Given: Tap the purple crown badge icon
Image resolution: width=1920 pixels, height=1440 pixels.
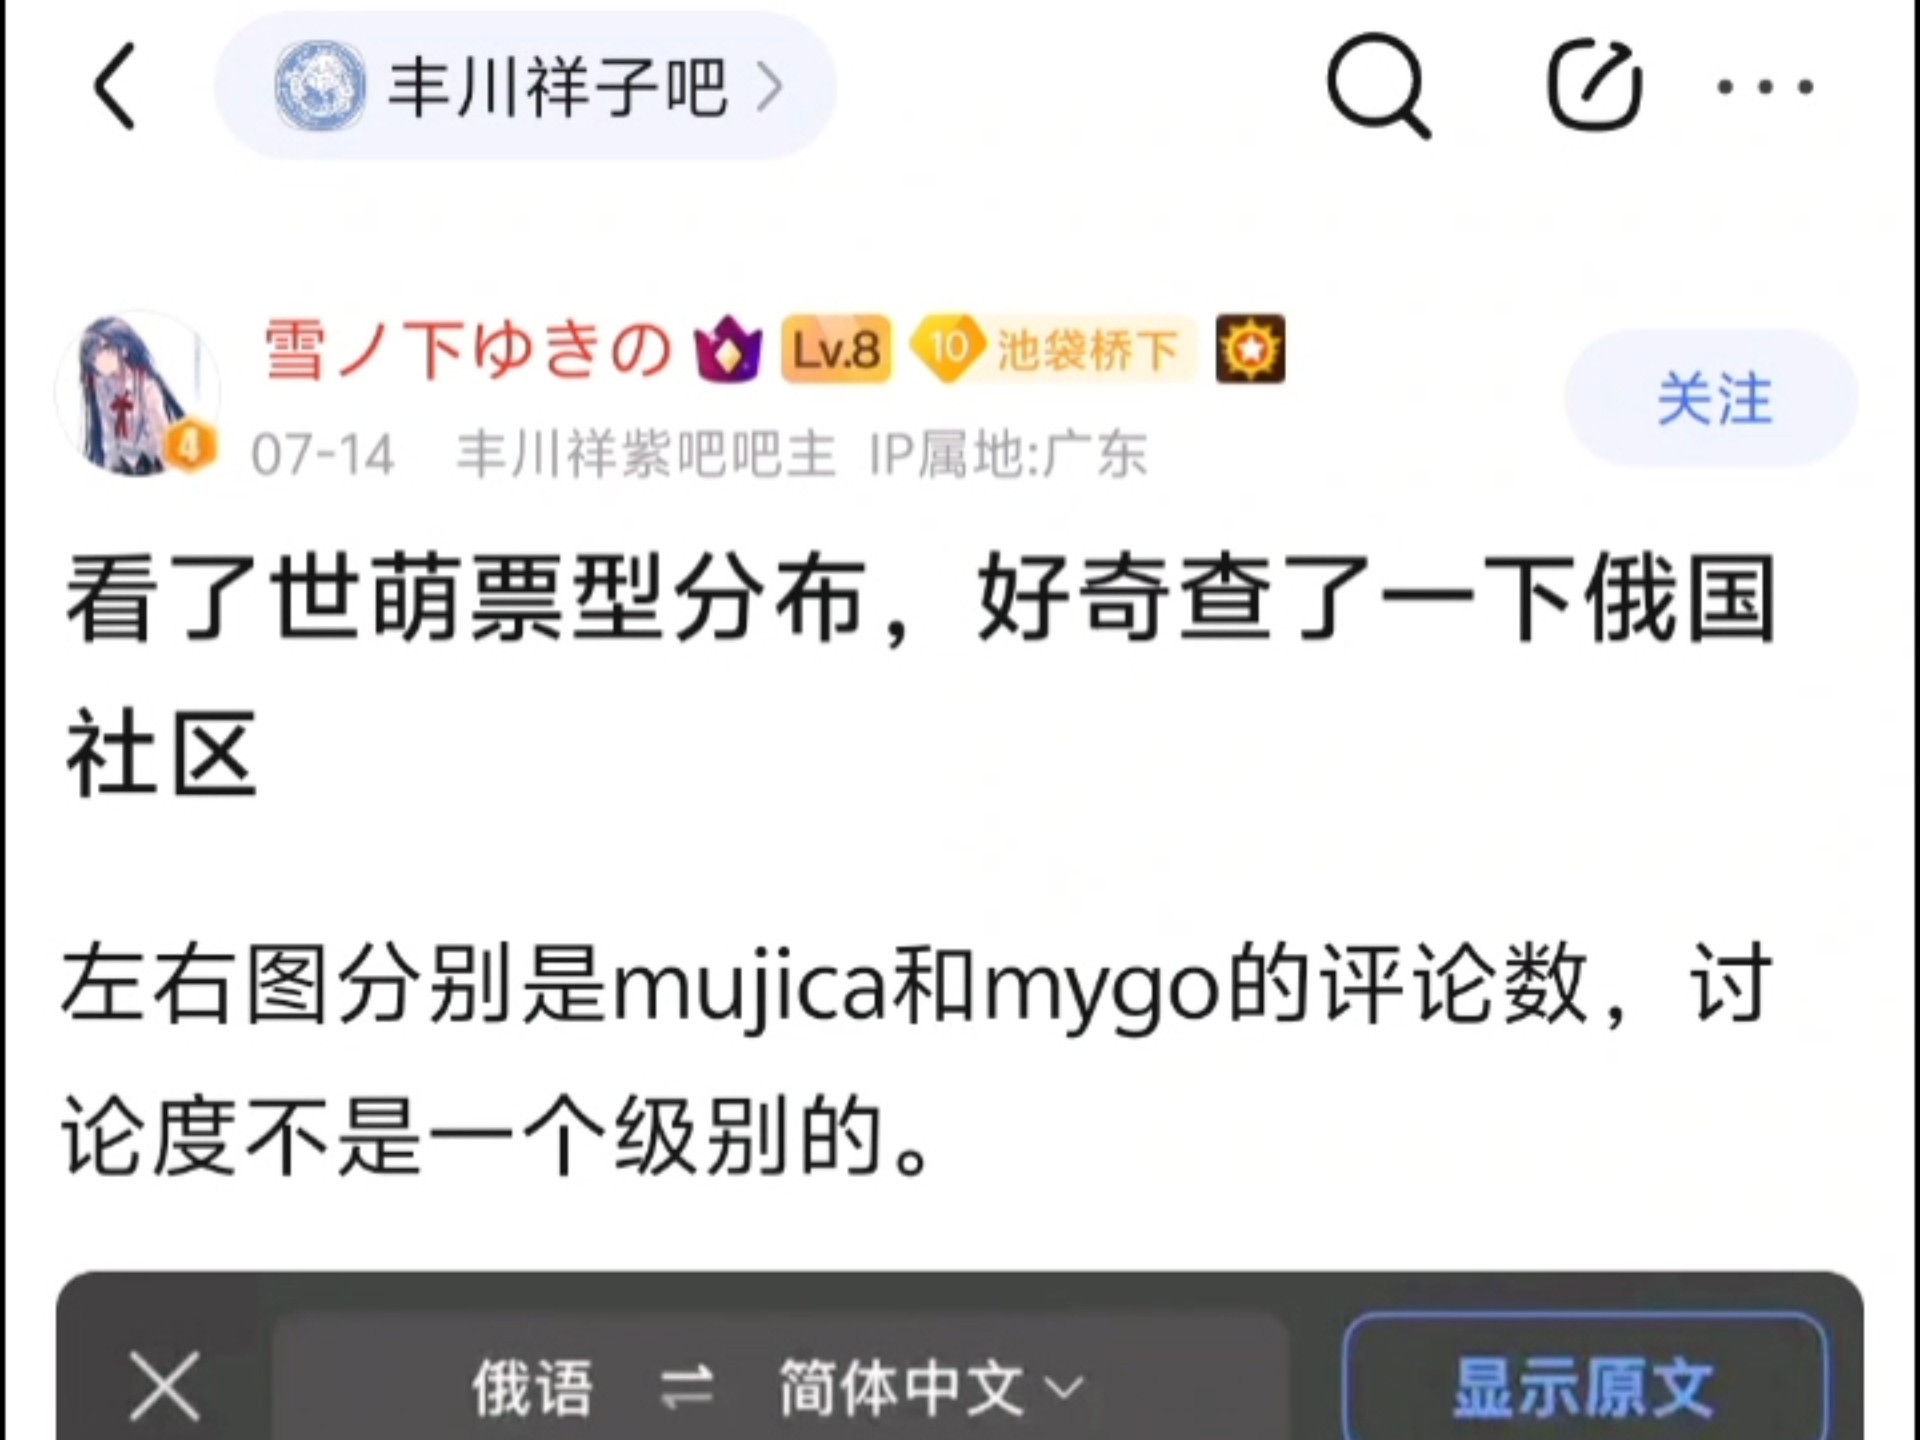Looking at the screenshot, I should 728,349.
